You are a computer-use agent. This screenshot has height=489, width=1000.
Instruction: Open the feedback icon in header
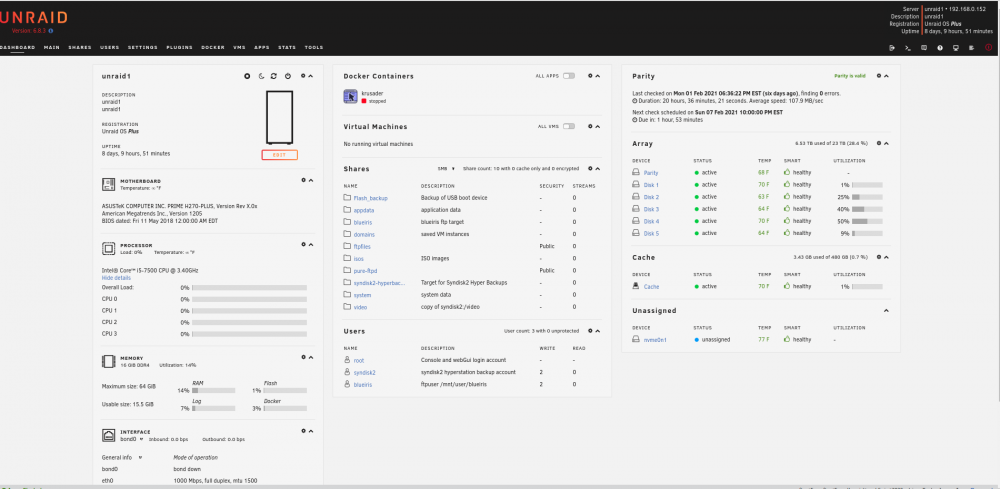tap(924, 48)
